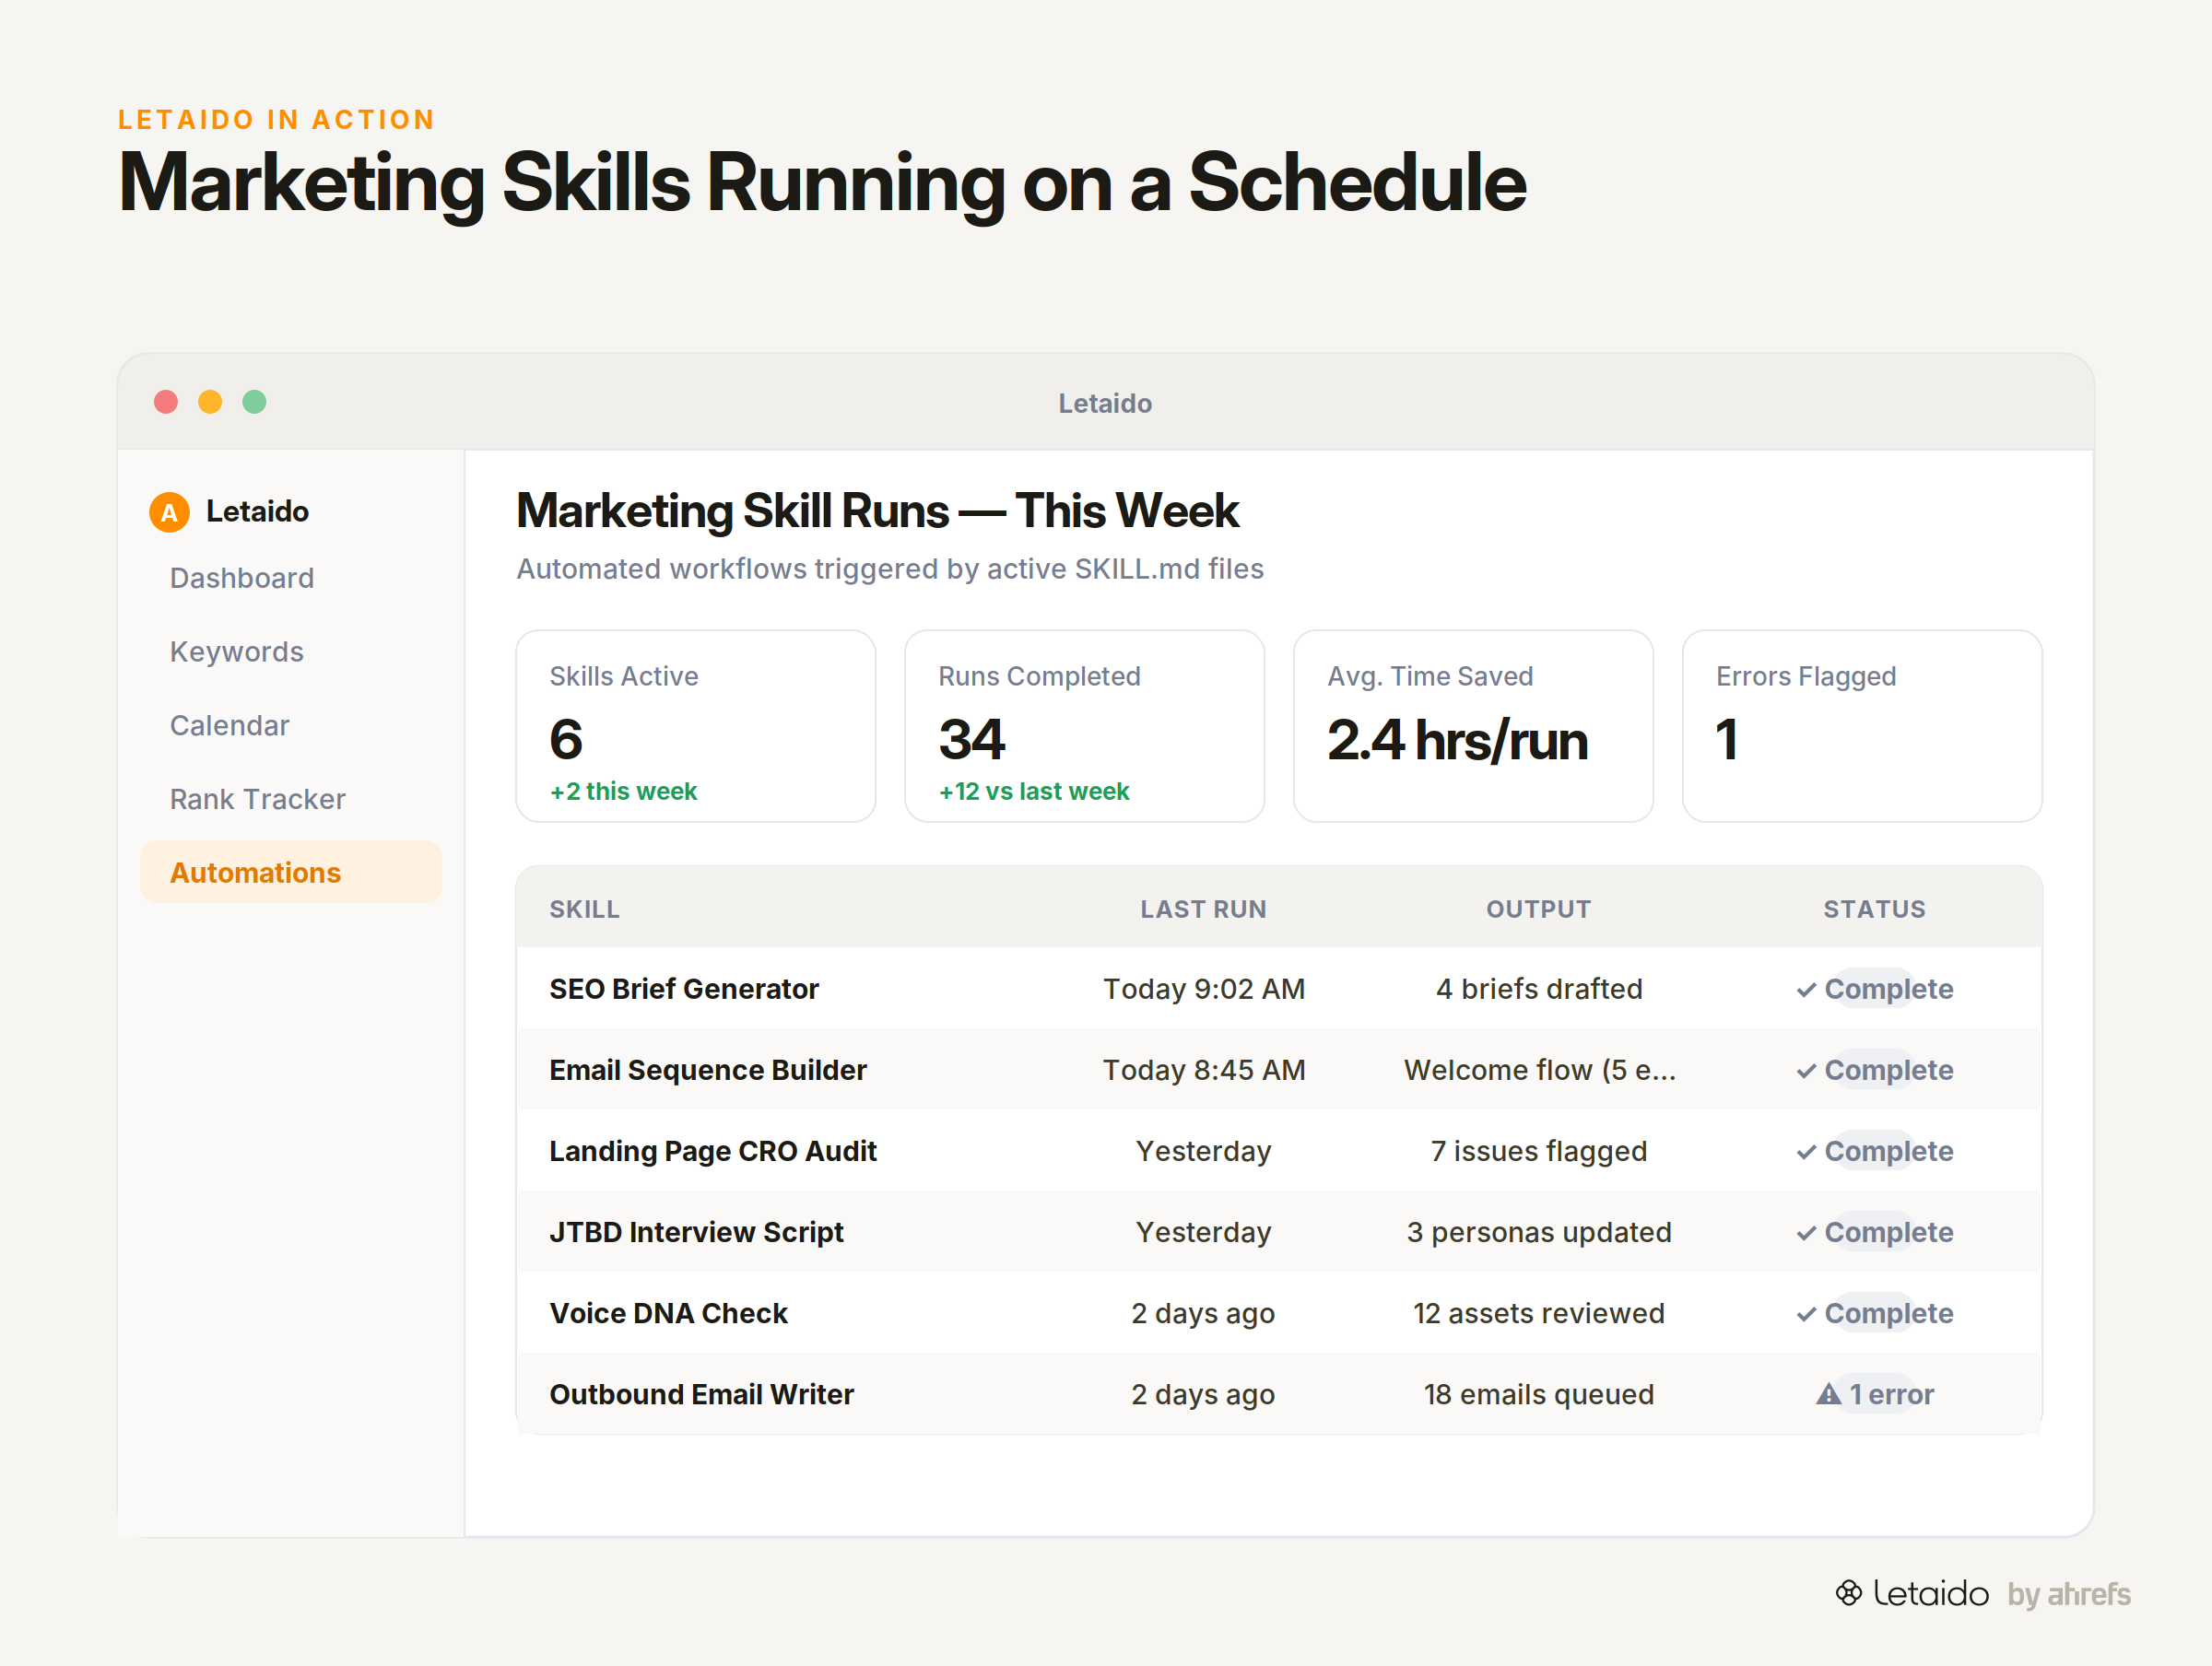2212x1666 pixels.
Task: Open the SEO Brief Generator skill
Action: pyautogui.click(x=684, y=989)
